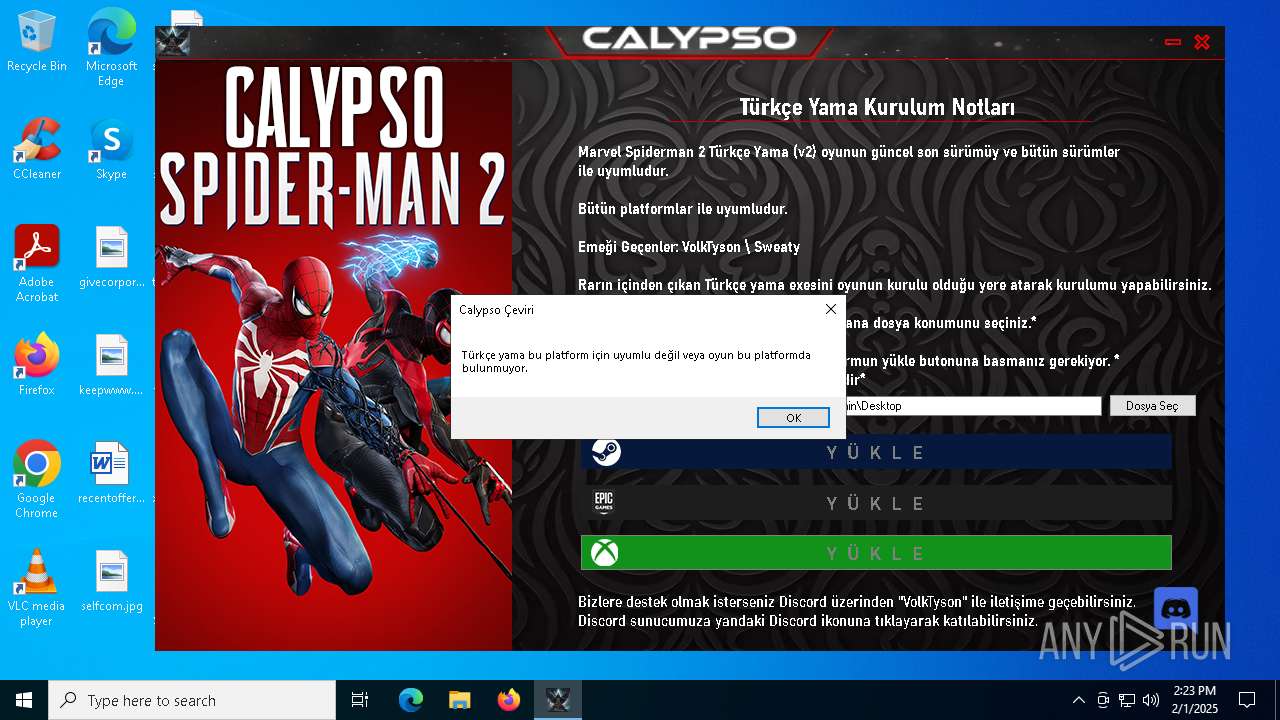This screenshot has height=720, width=1280.
Task: Open Google Chrome desktop shortcut
Action: click(x=37, y=480)
